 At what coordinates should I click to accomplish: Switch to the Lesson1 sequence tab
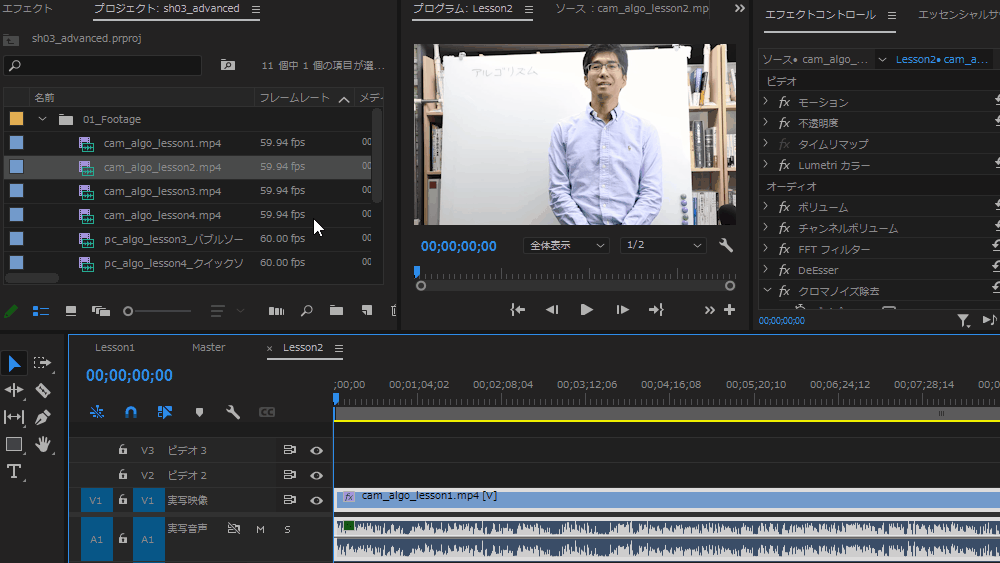click(115, 347)
